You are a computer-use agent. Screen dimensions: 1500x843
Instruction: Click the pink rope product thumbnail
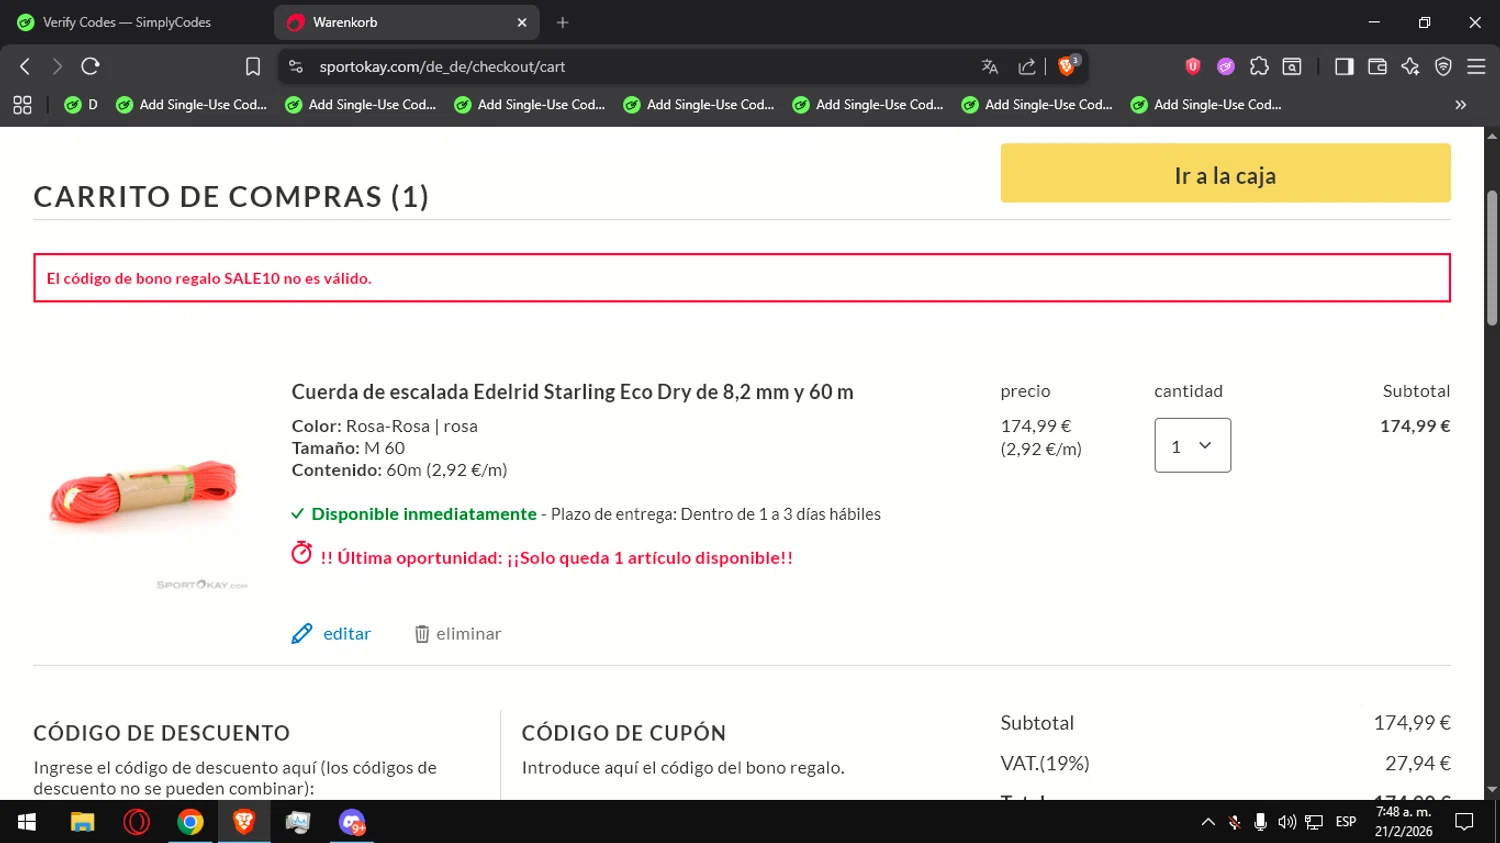click(144, 492)
